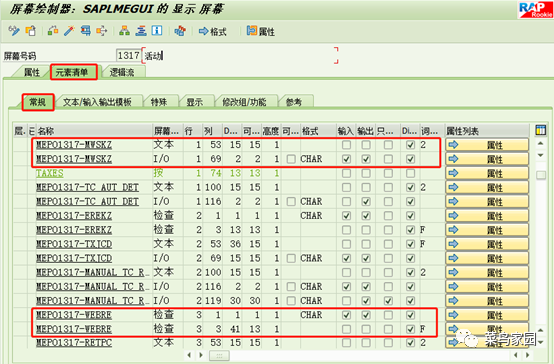
Task: Toggle 输入 checkbox in MWSKZ I/O row
Action: click(347, 159)
